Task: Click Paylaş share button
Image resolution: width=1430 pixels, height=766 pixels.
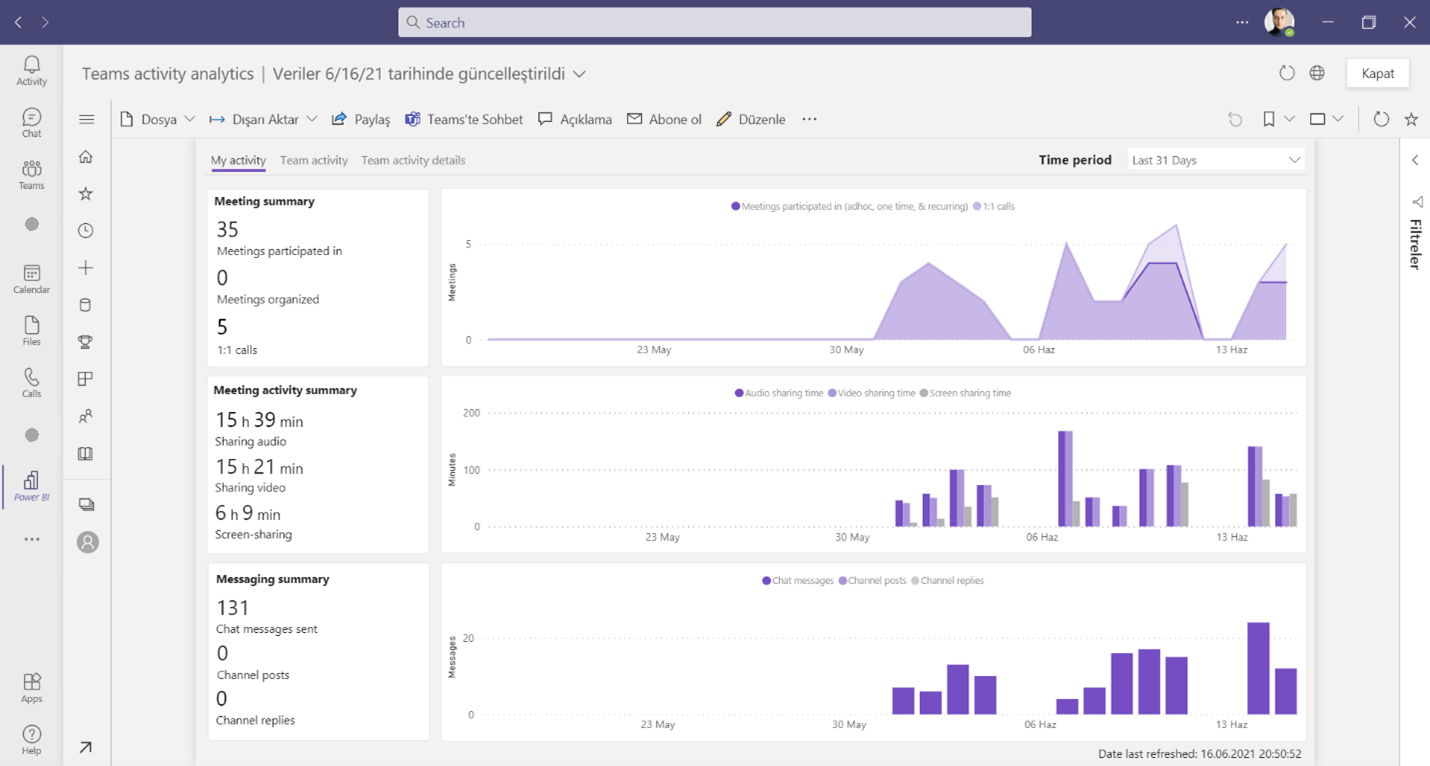Action: click(361, 119)
